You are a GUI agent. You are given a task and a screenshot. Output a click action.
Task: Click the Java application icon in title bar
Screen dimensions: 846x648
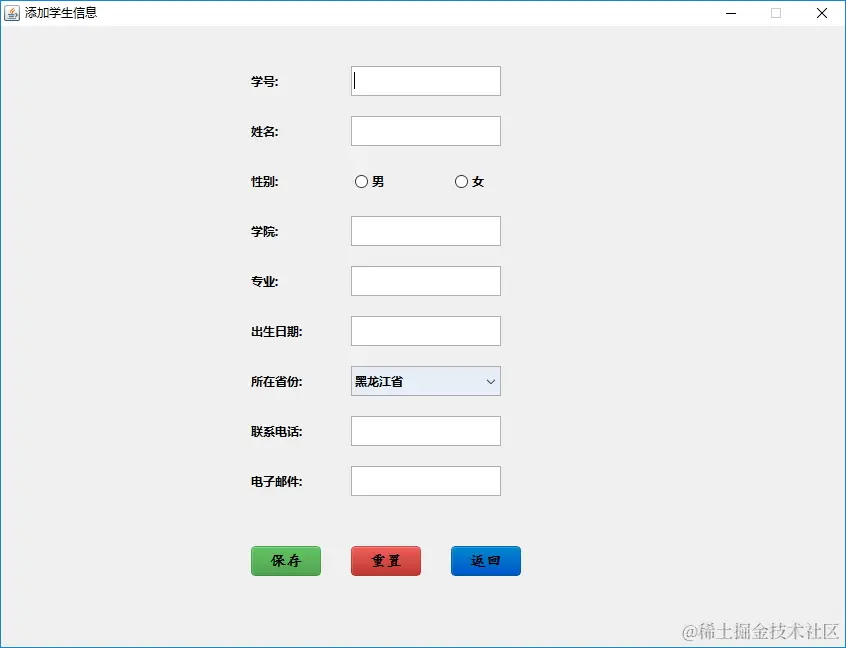coord(14,13)
